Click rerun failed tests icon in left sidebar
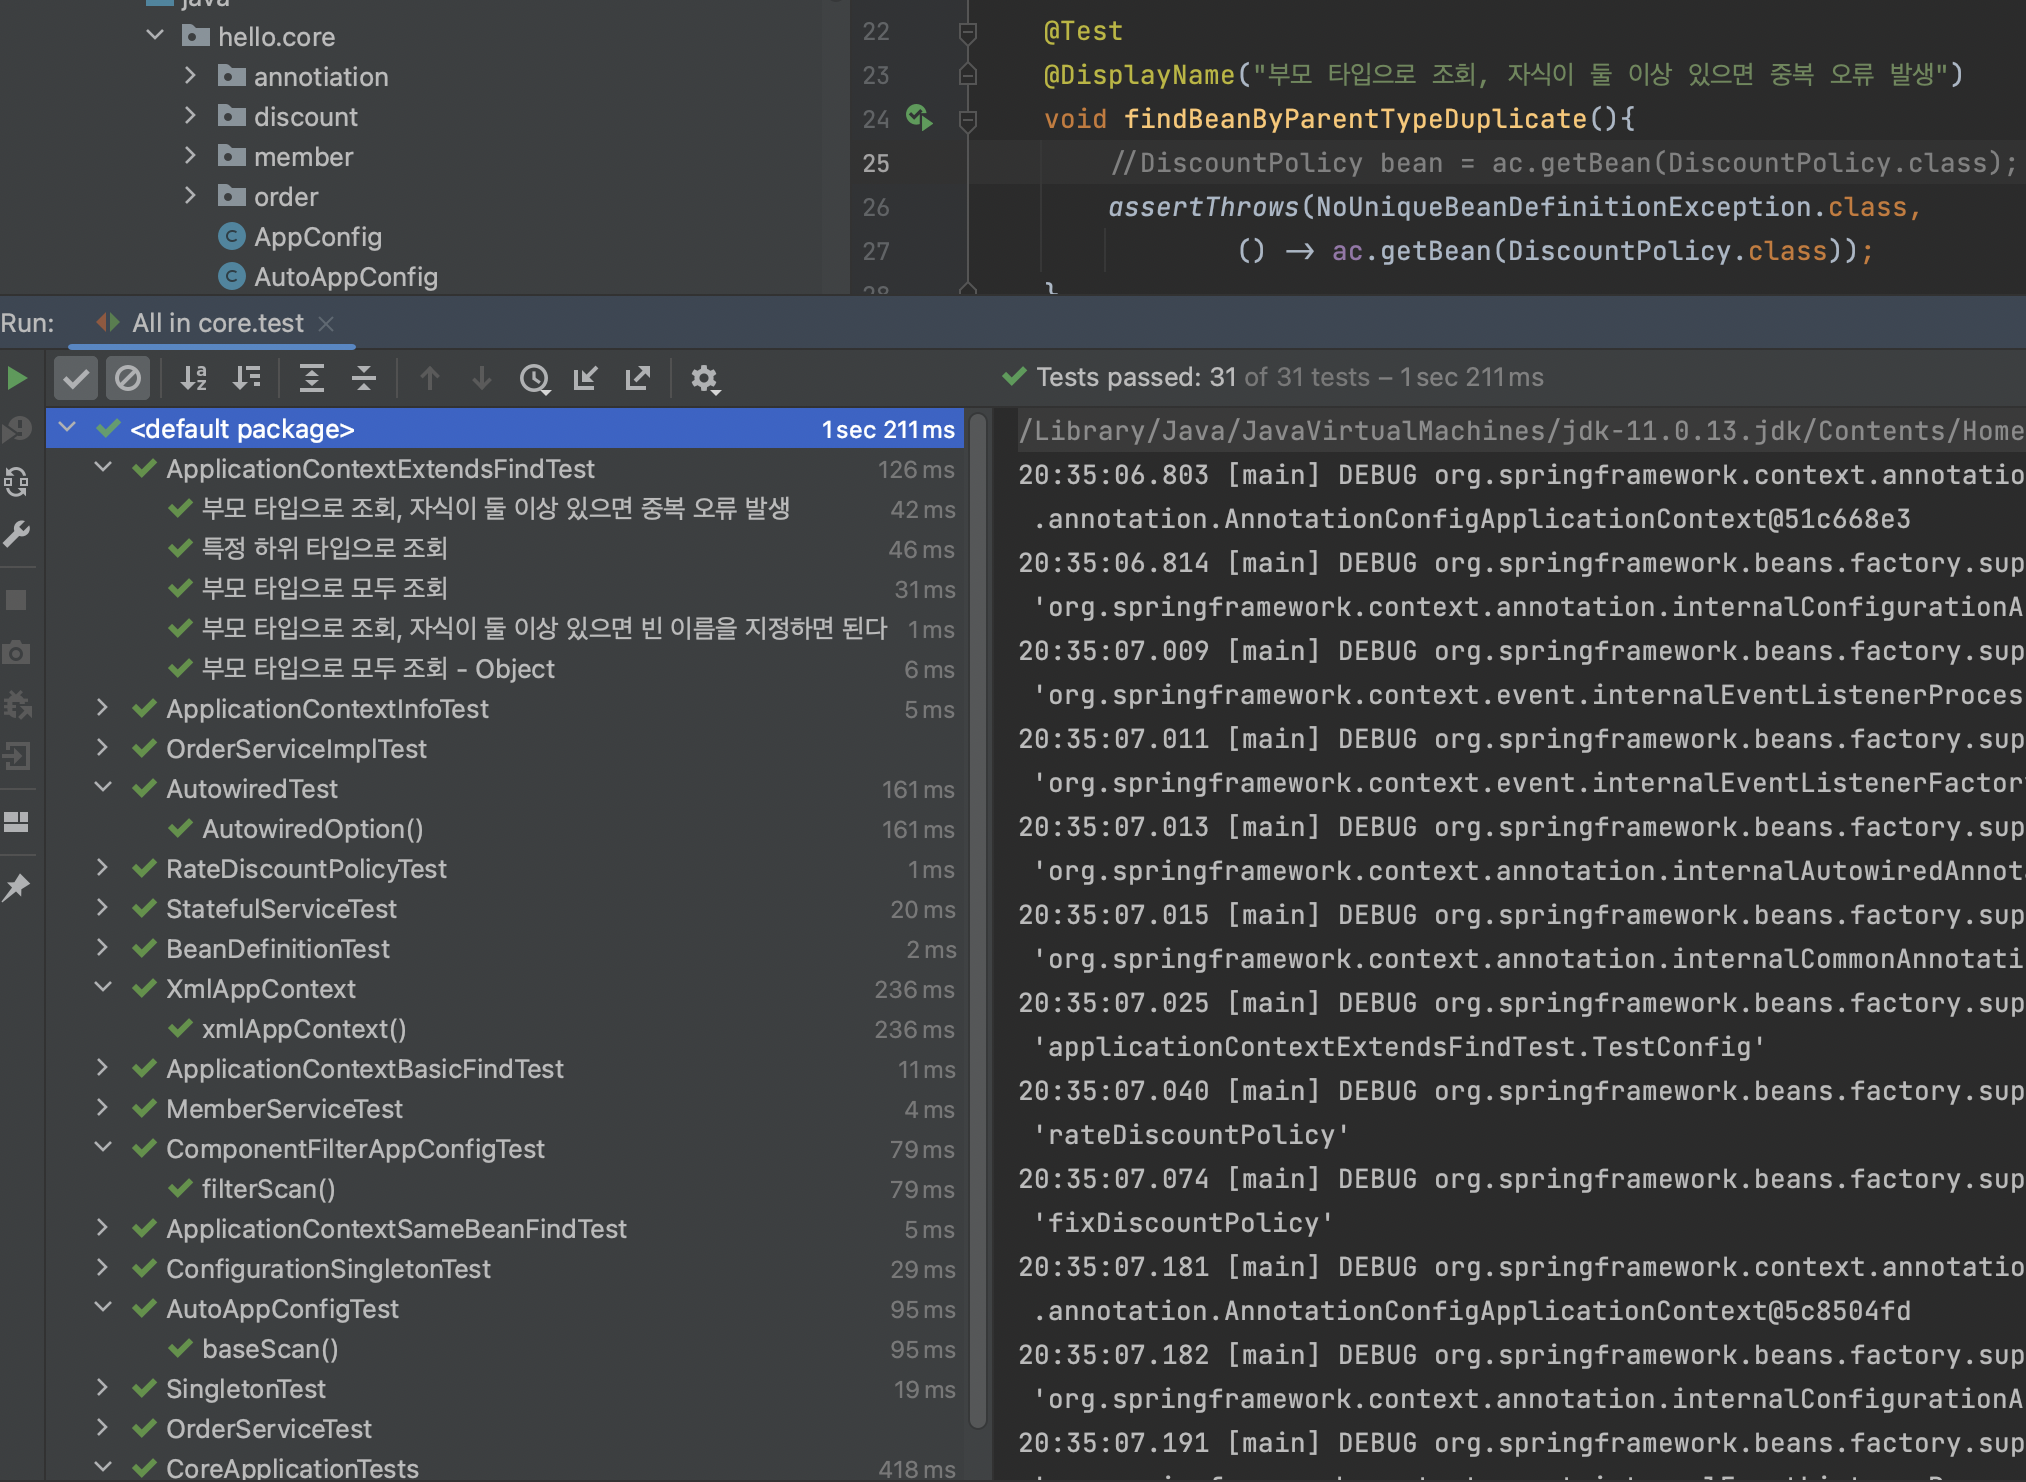The width and height of the screenshot is (2026, 1482). (17, 430)
